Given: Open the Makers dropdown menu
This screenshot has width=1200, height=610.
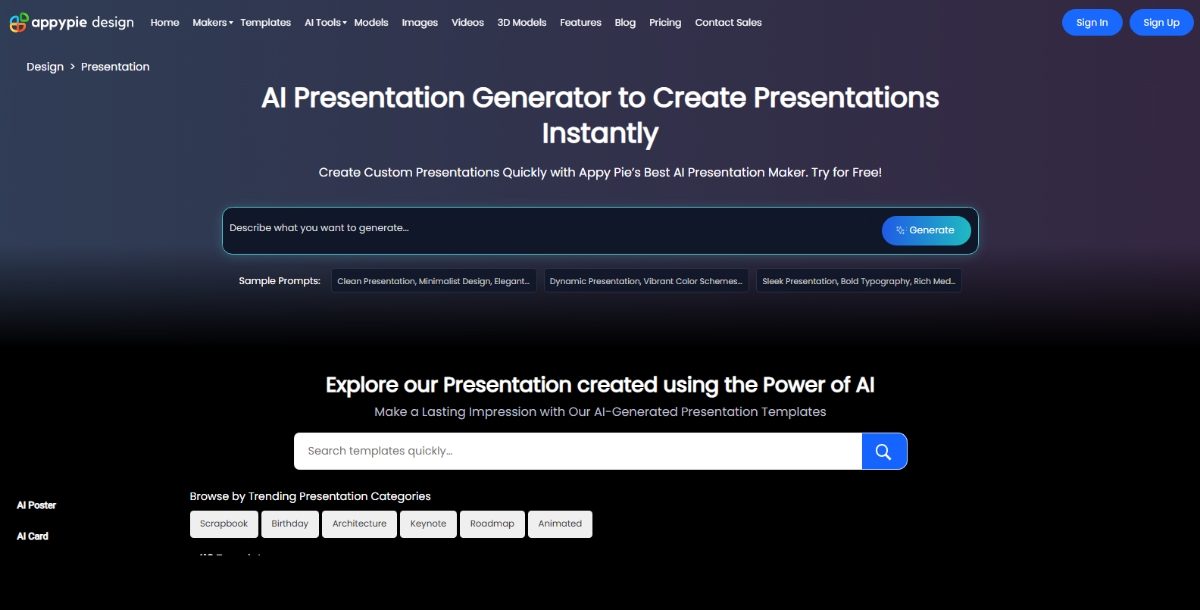Looking at the screenshot, I should pyautogui.click(x=211, y=22).
